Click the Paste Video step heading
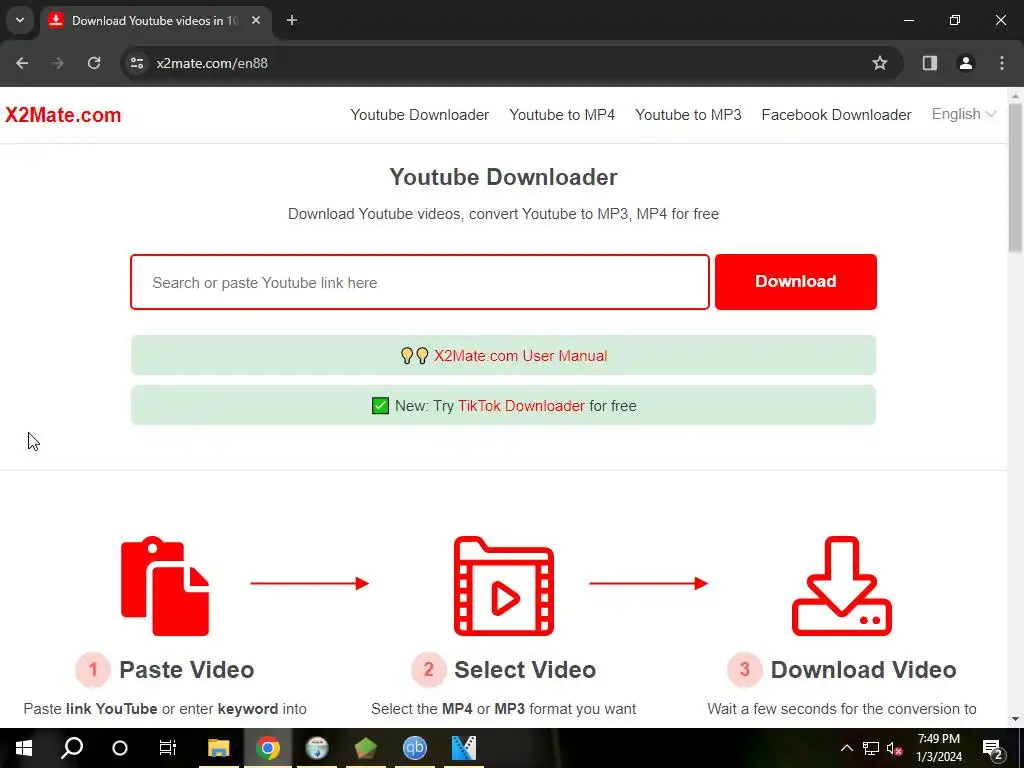The height and width of the screenshot is (768, 1024). click(x=187, y=670)
